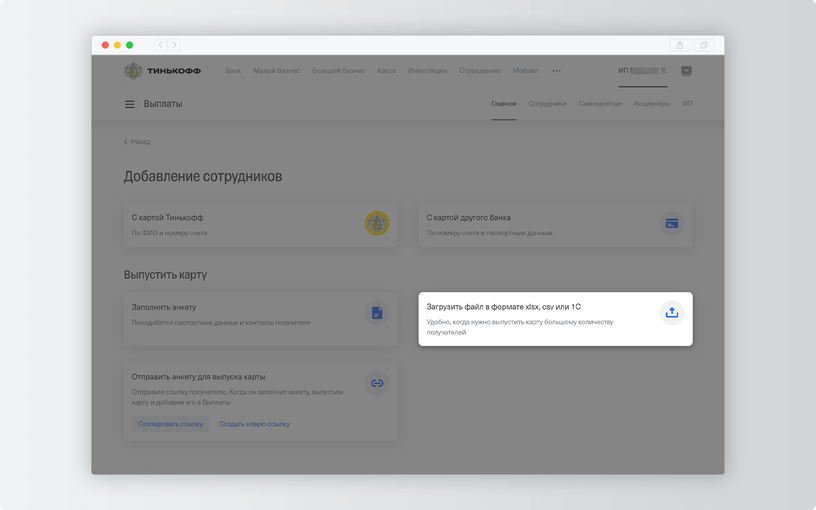The width and height of the screenshot is (816, 510).
Task: Click the Добавление сотрудников heading
Action: pyautogui.click(x=203, y=176)
